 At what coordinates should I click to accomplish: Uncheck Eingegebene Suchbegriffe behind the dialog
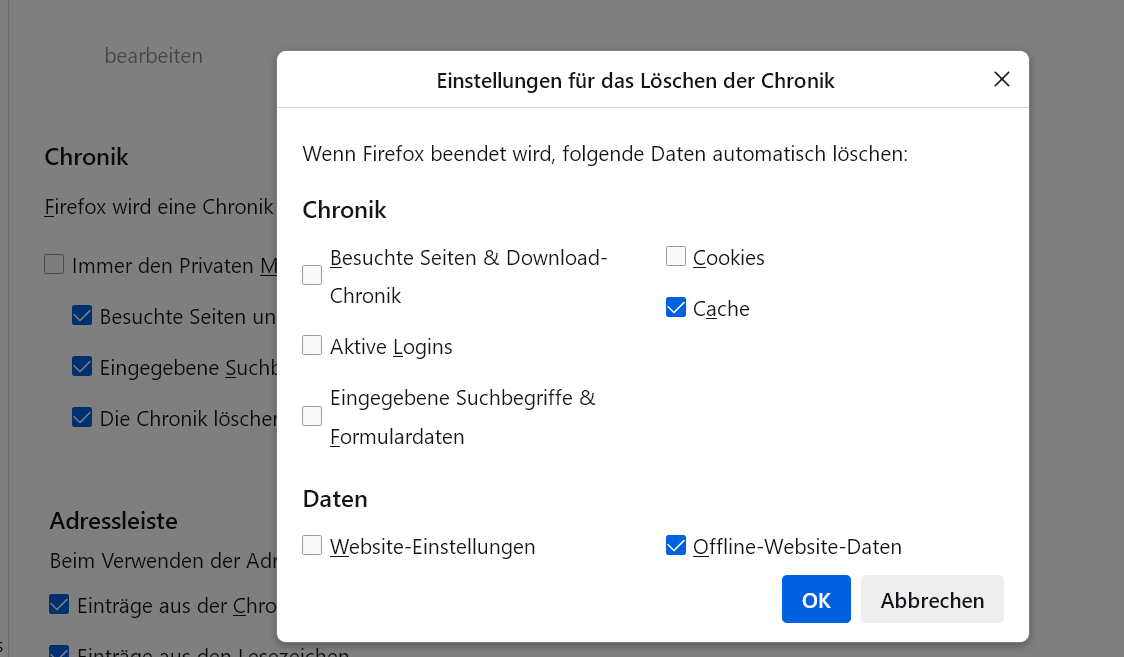(82, 367)
